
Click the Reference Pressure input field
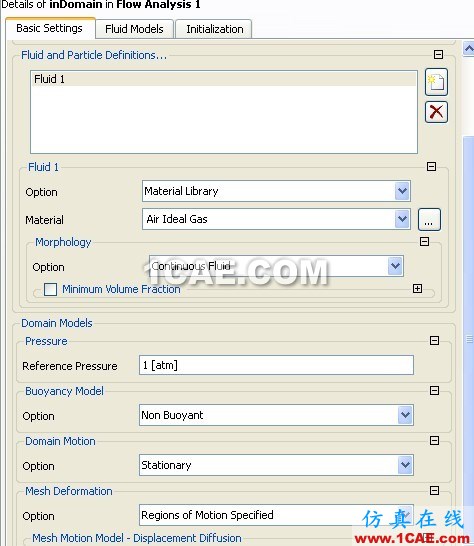[x=276, y=365]
